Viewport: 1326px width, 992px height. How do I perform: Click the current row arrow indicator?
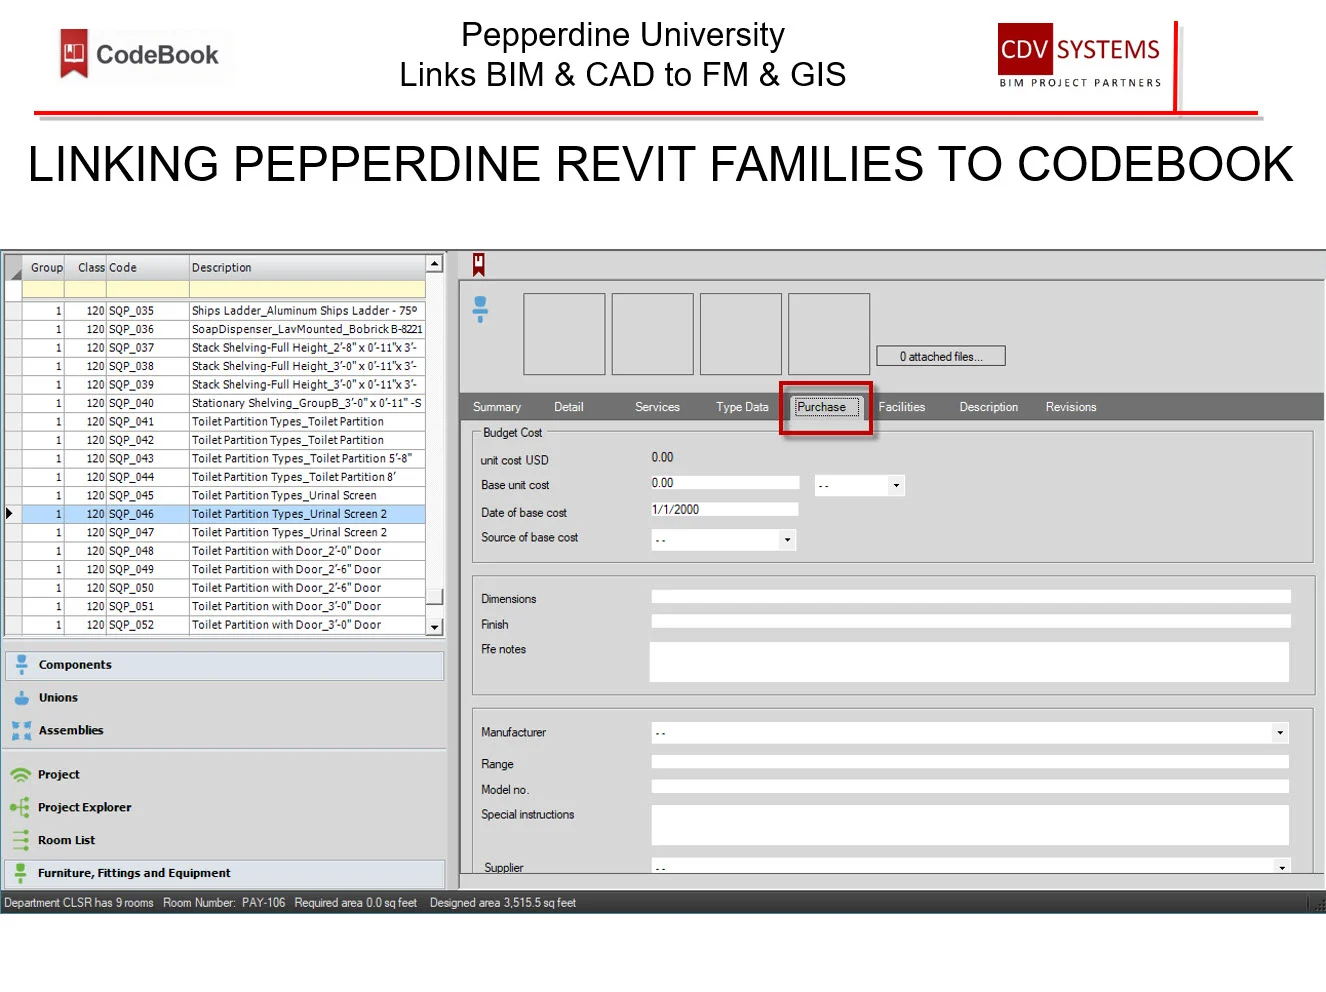point(10,514)
